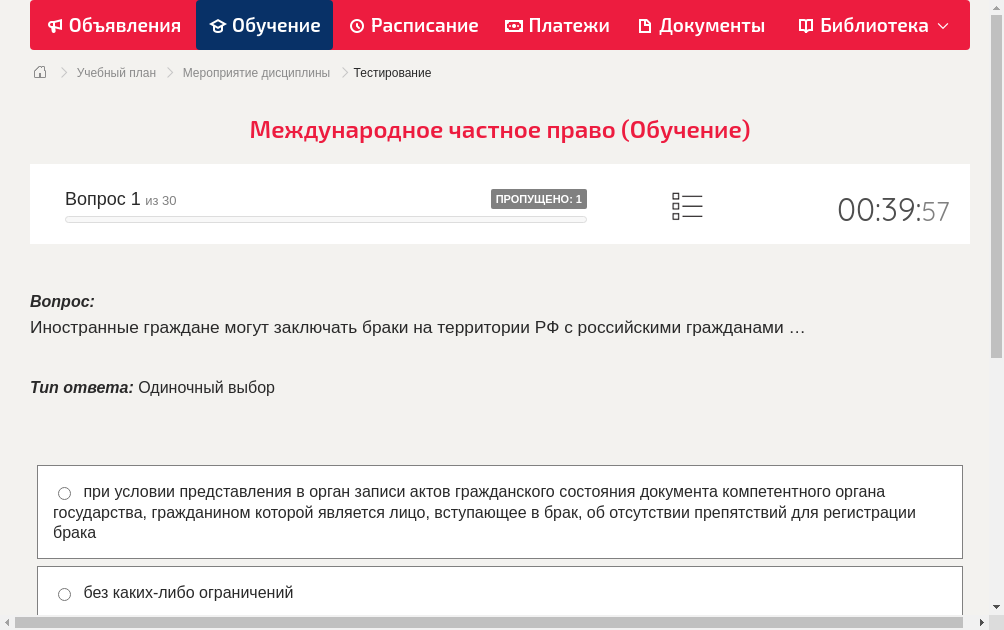Click the graduation cap icon beside Обучение

219,25
